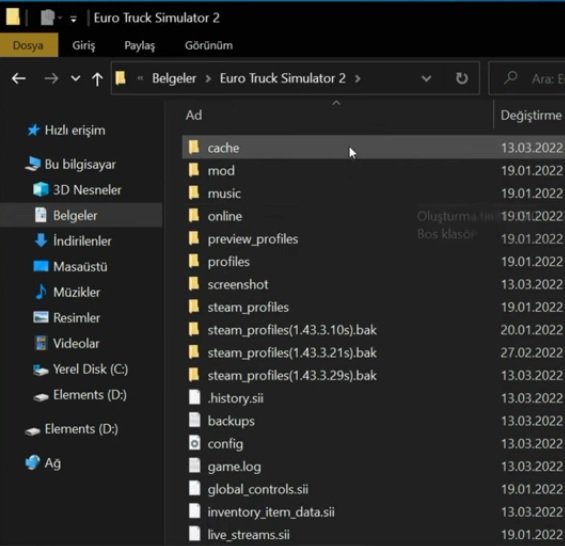Click the music folder icon
Image resolution: width=565 pixels, height=546 pixels.
pos(194,193)
